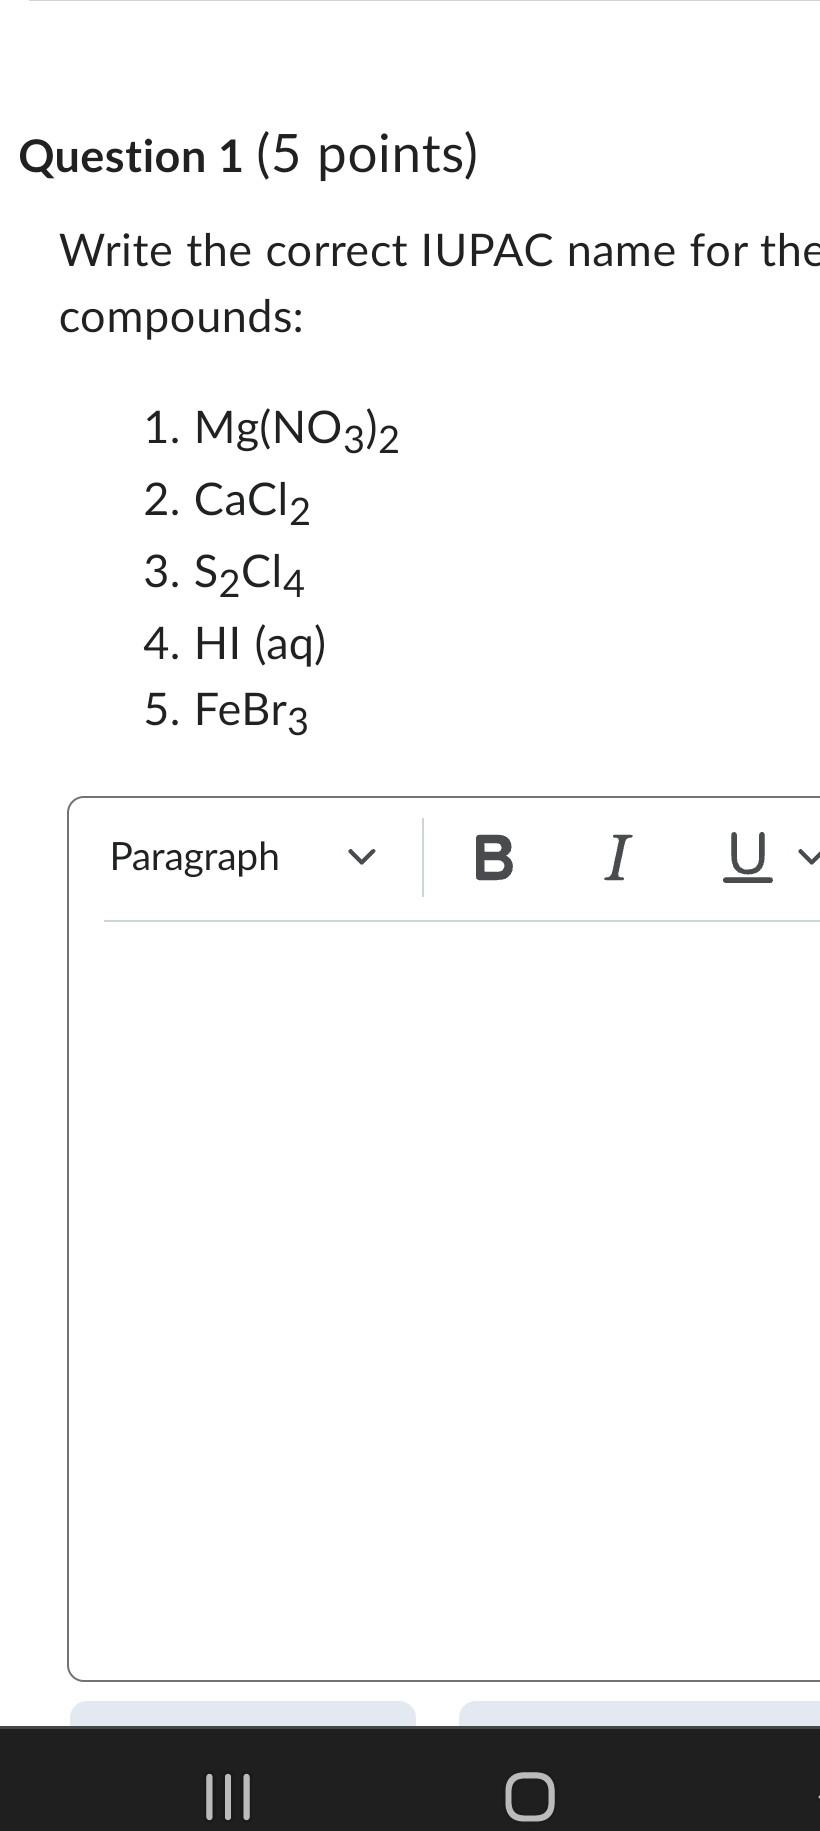Open recent apps from the Android navigation bar
This screenshot has height=1831, width=820.
pyautogui.click(x=228, y=1794)
